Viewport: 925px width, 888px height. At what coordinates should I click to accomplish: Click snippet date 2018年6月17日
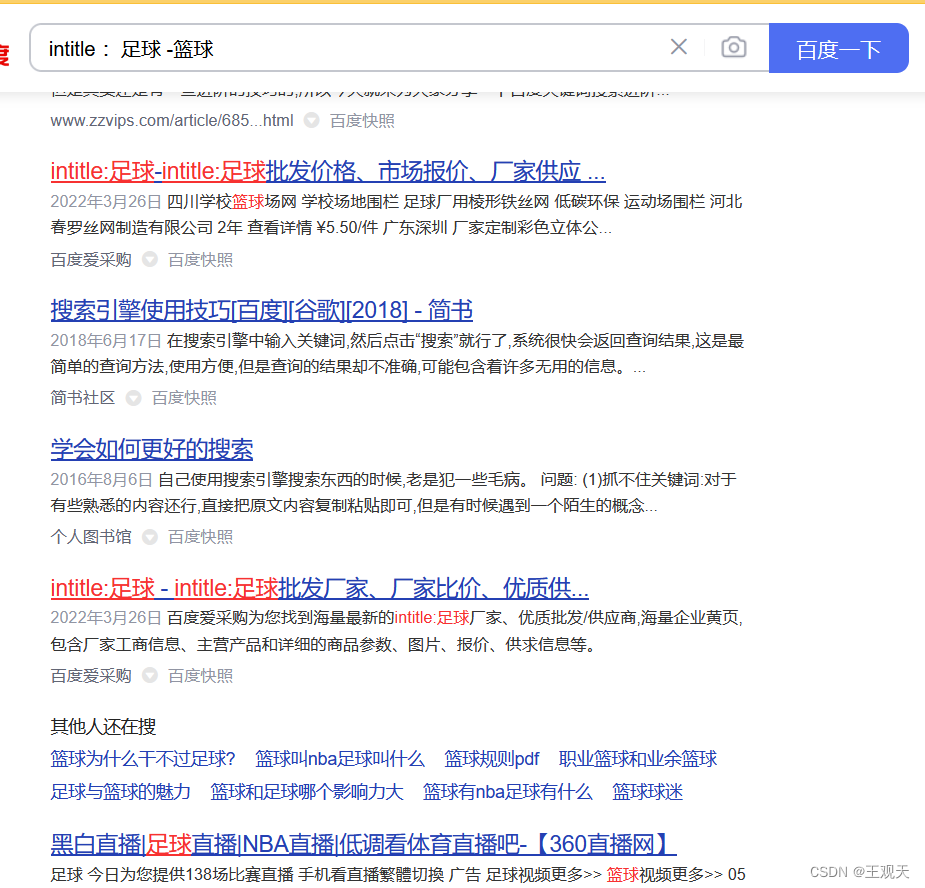click(106, 341)
